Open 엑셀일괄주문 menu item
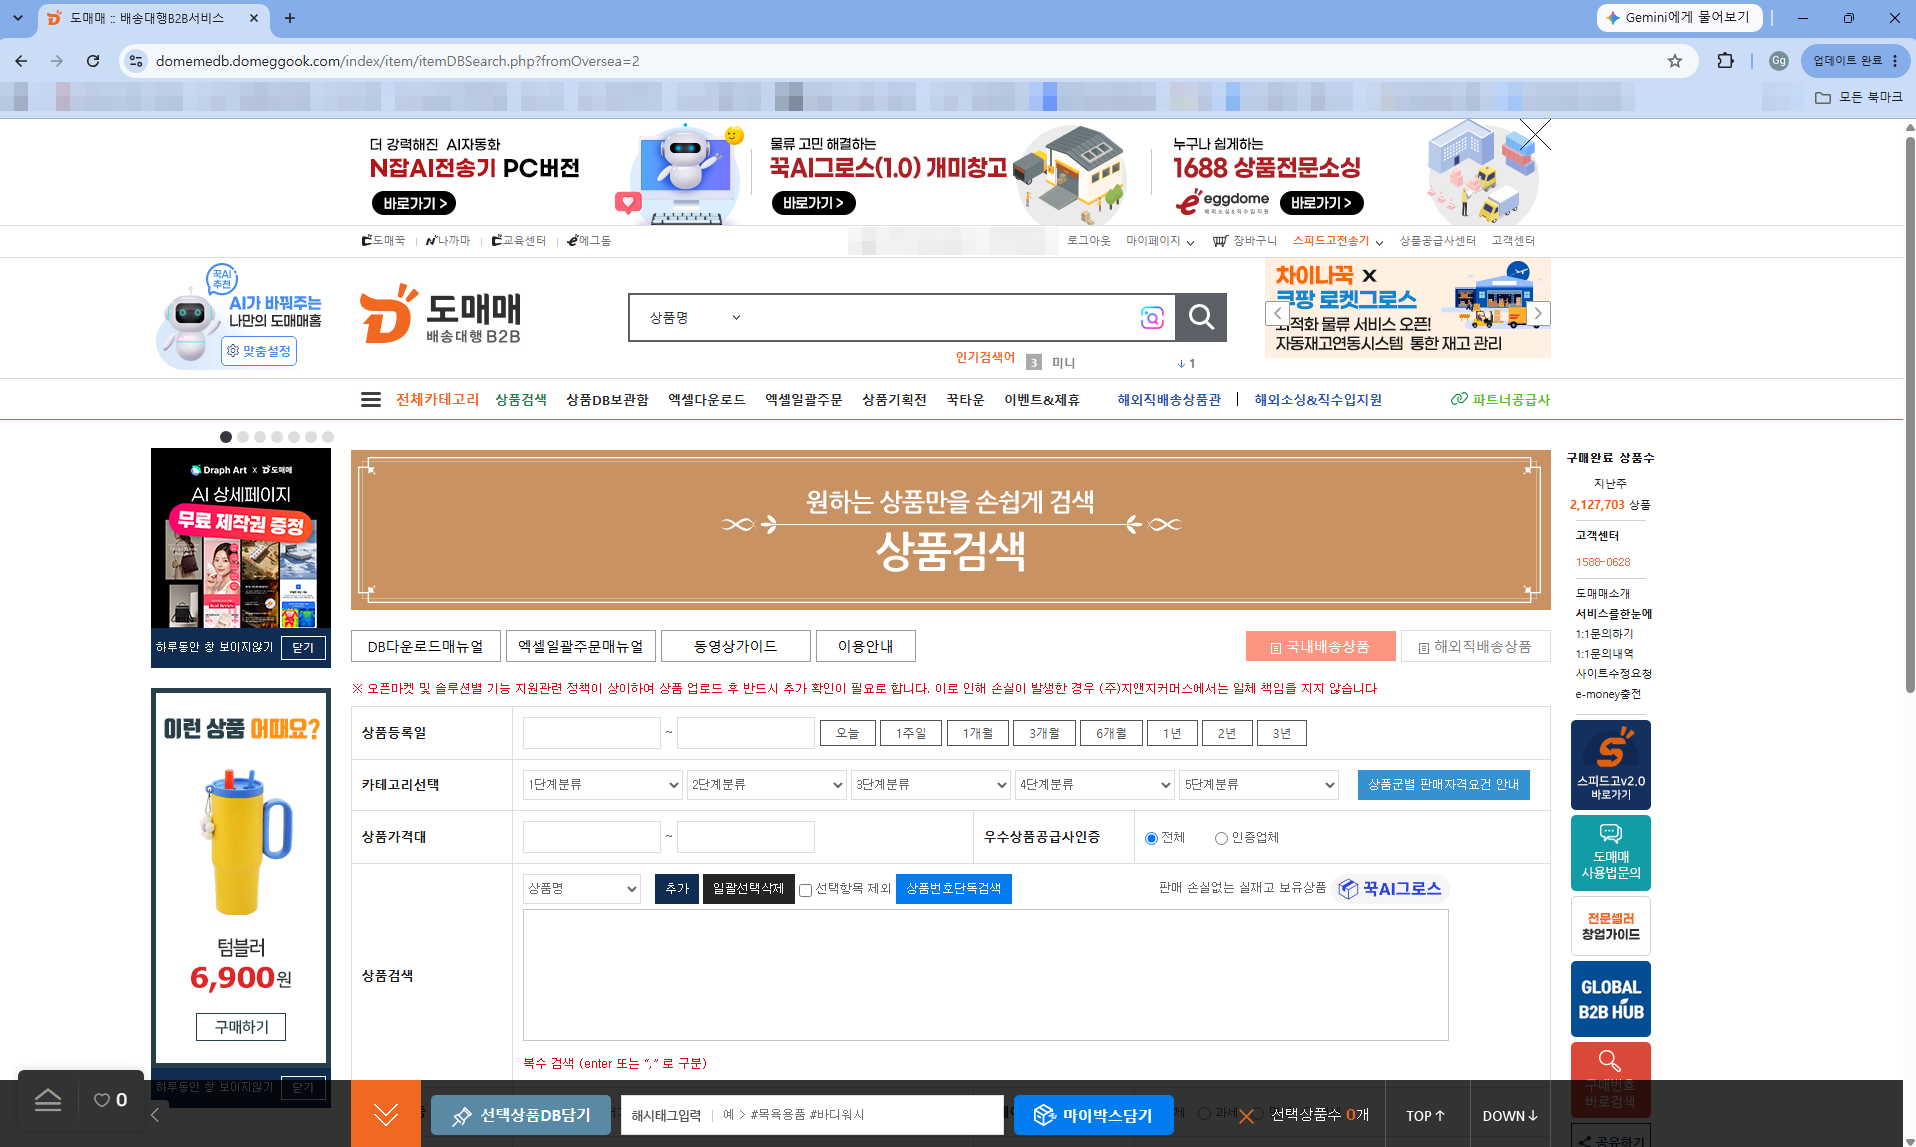1916x1147 pixels. (x=803, y=399)
